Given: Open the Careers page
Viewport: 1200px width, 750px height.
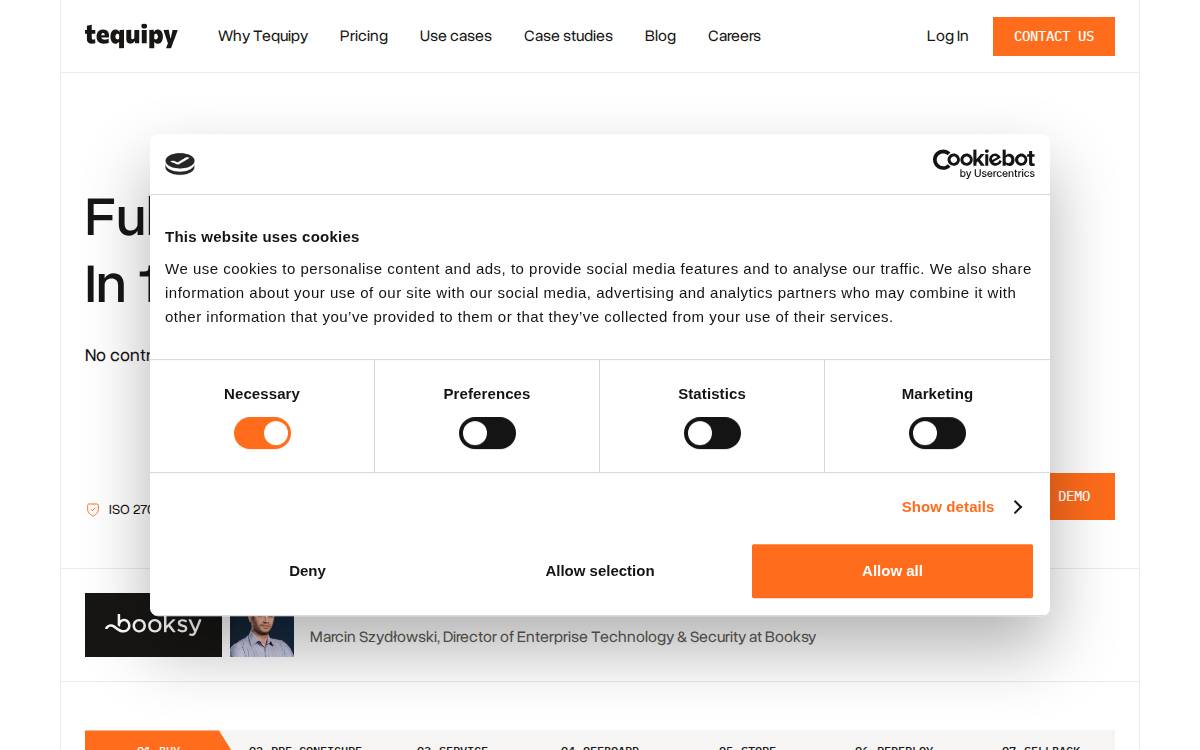Looking at the screenshot, I should (734, 36).
